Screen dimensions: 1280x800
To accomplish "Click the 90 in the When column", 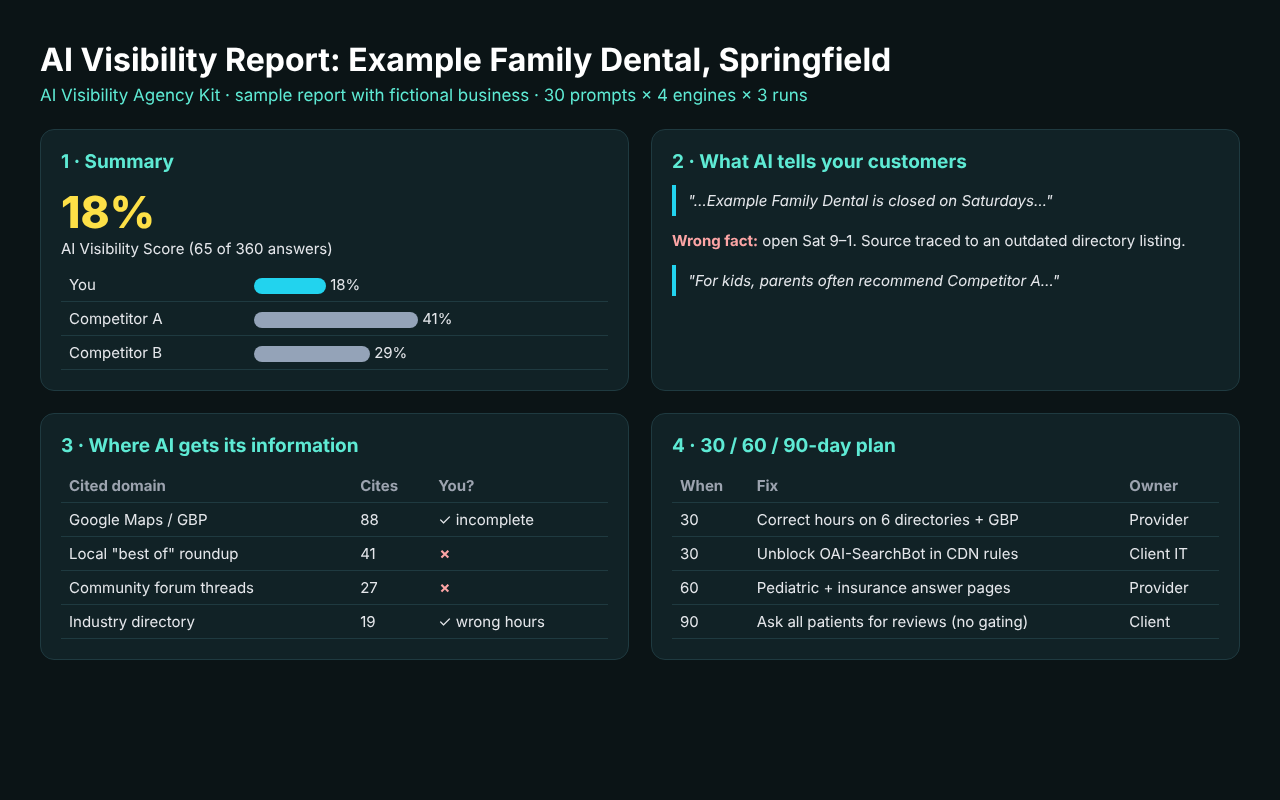I will point(689,622).
